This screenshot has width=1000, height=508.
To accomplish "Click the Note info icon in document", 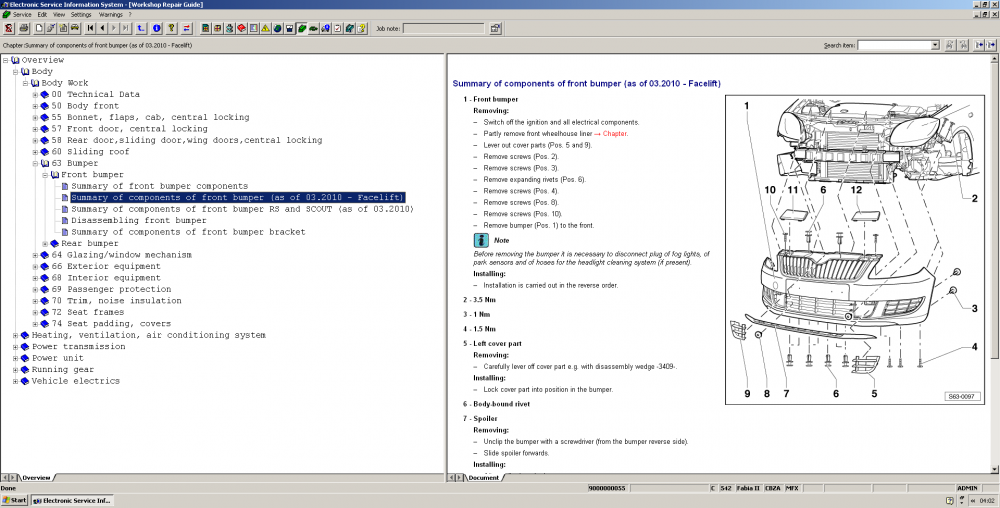I will point(481,240).
